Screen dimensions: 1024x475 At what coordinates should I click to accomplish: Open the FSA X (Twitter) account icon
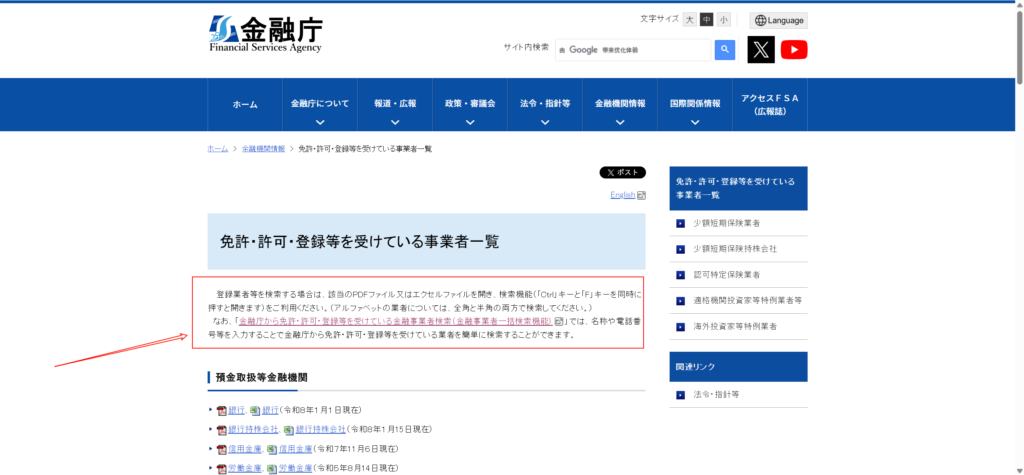761,49
